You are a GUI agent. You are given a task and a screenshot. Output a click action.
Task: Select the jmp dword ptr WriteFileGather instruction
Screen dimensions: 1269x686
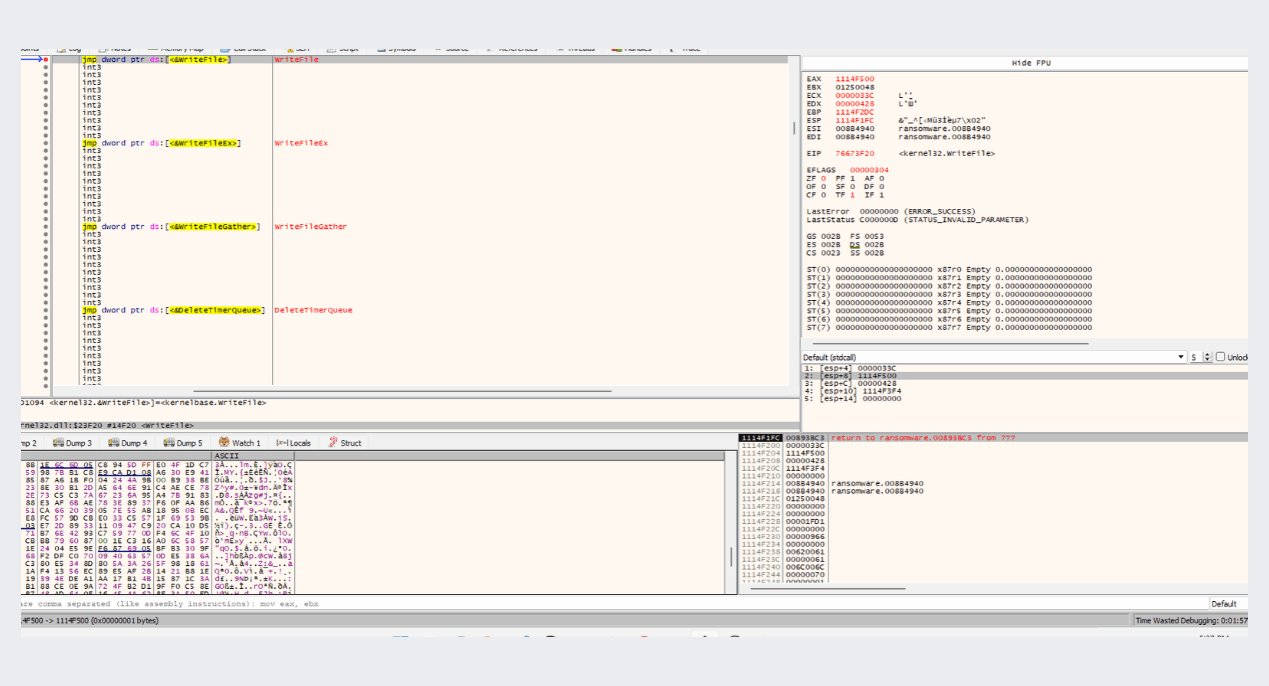point(171,227)
